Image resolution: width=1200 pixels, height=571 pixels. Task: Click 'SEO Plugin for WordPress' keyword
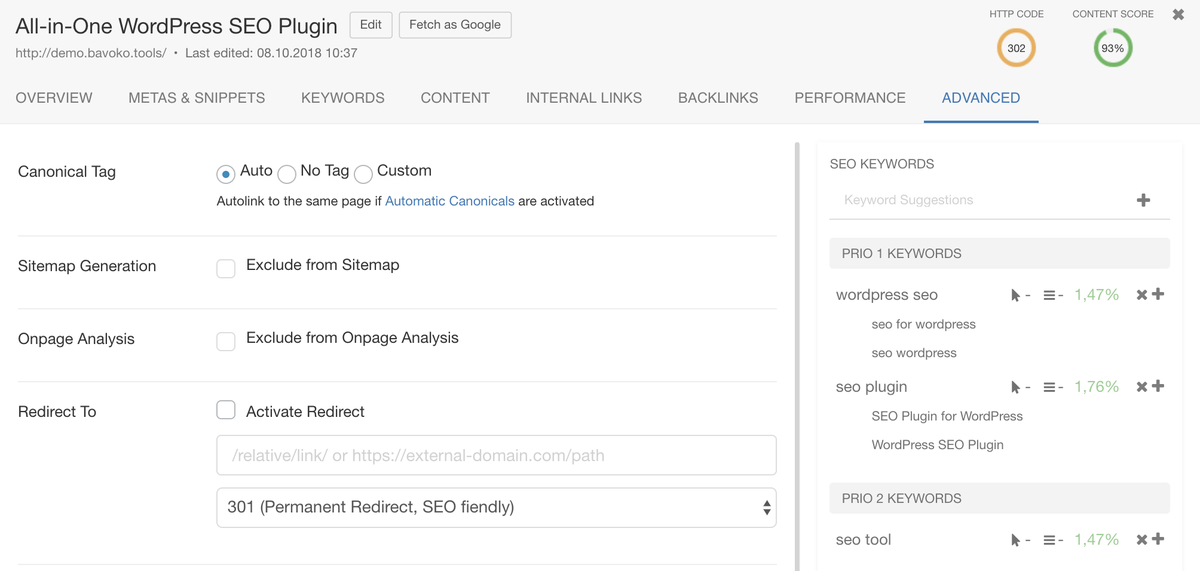pyautogui.click(x=947, y=416)
